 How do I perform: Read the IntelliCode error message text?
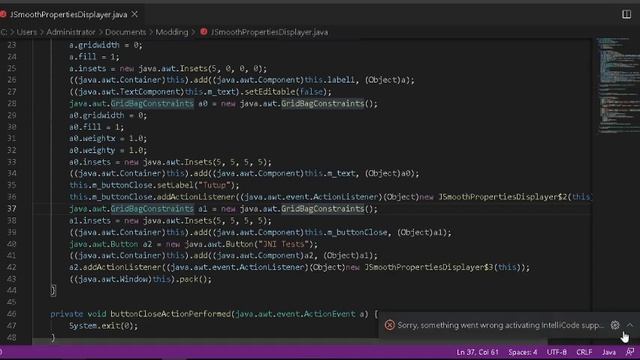(x=500, y=325)
